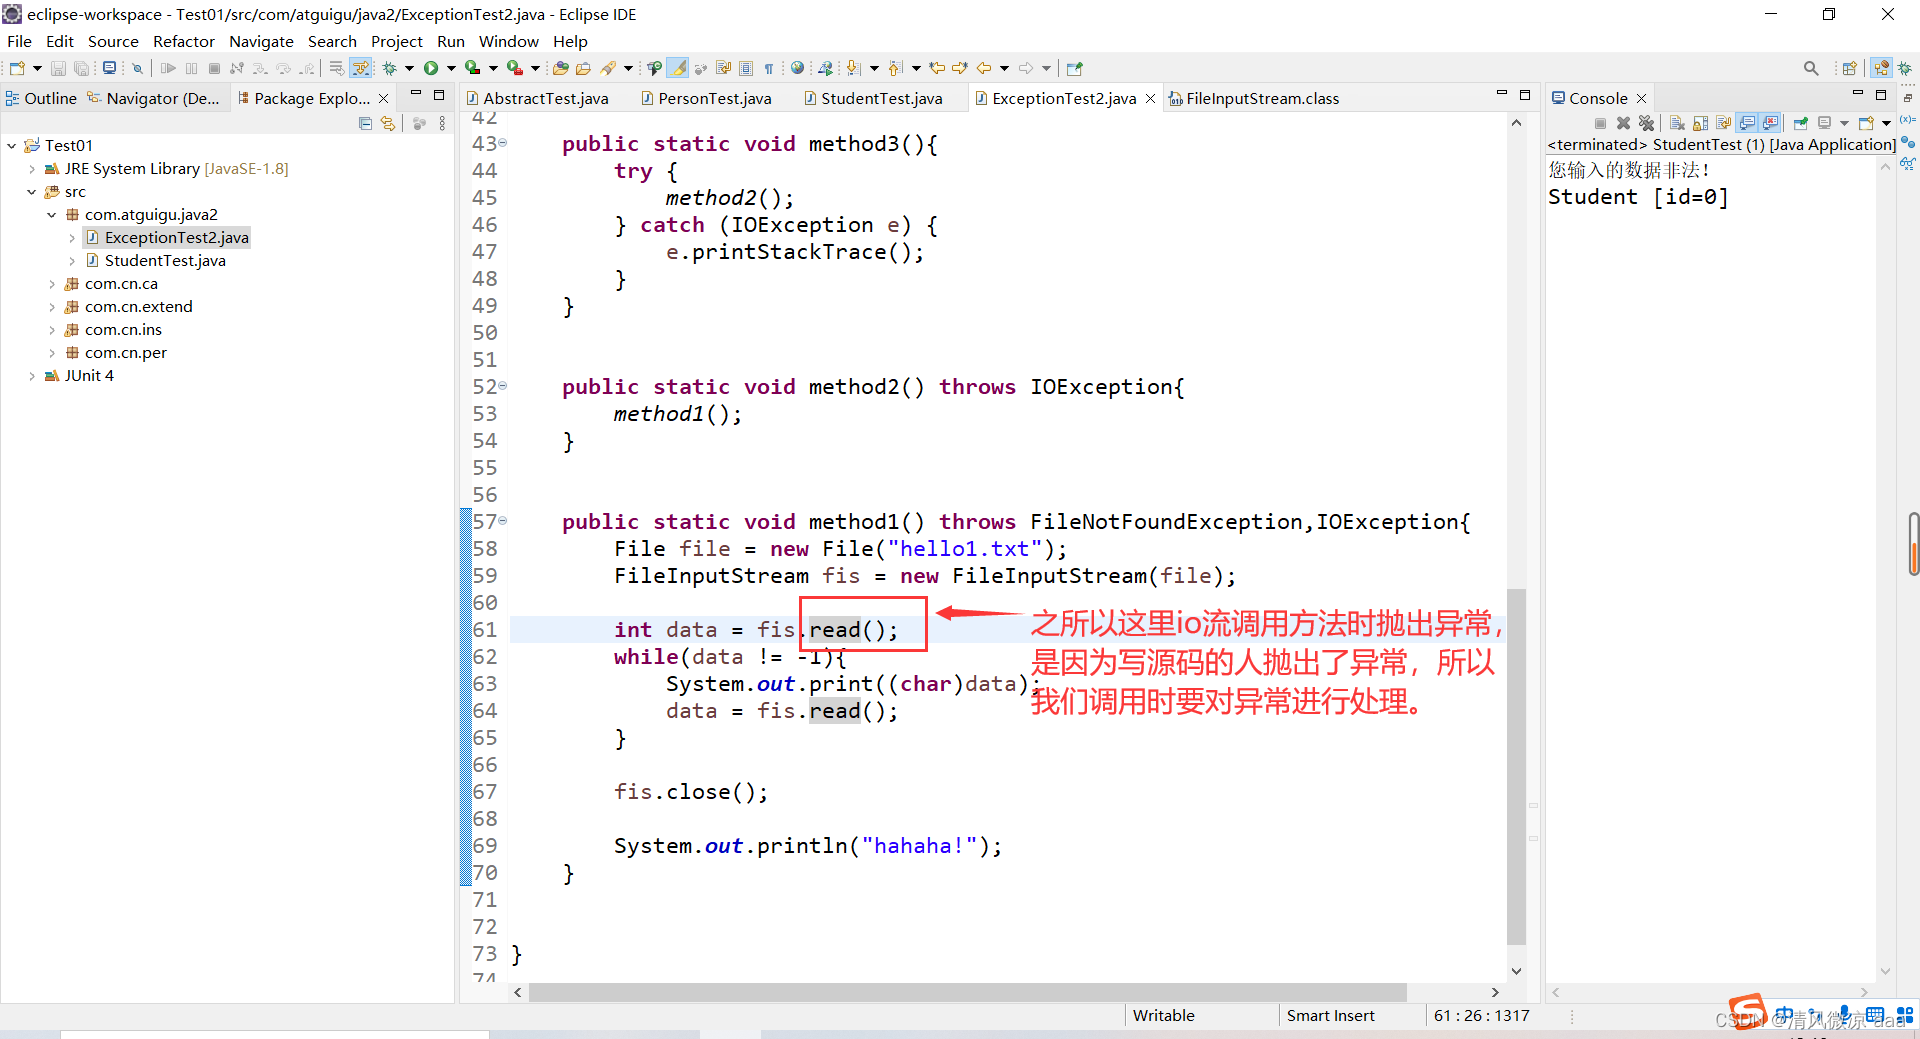Expand the JUnit 4 library node
Screen dimensions: 1920x1039
[x=32, y=376]
